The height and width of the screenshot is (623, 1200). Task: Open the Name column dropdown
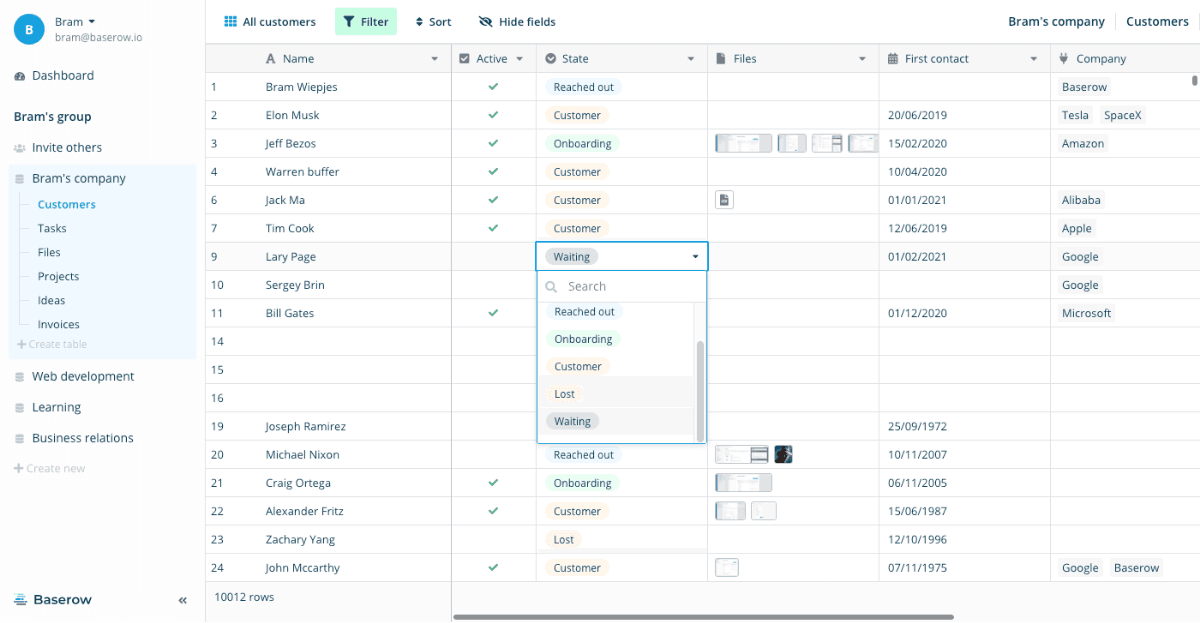coord(436,58)
